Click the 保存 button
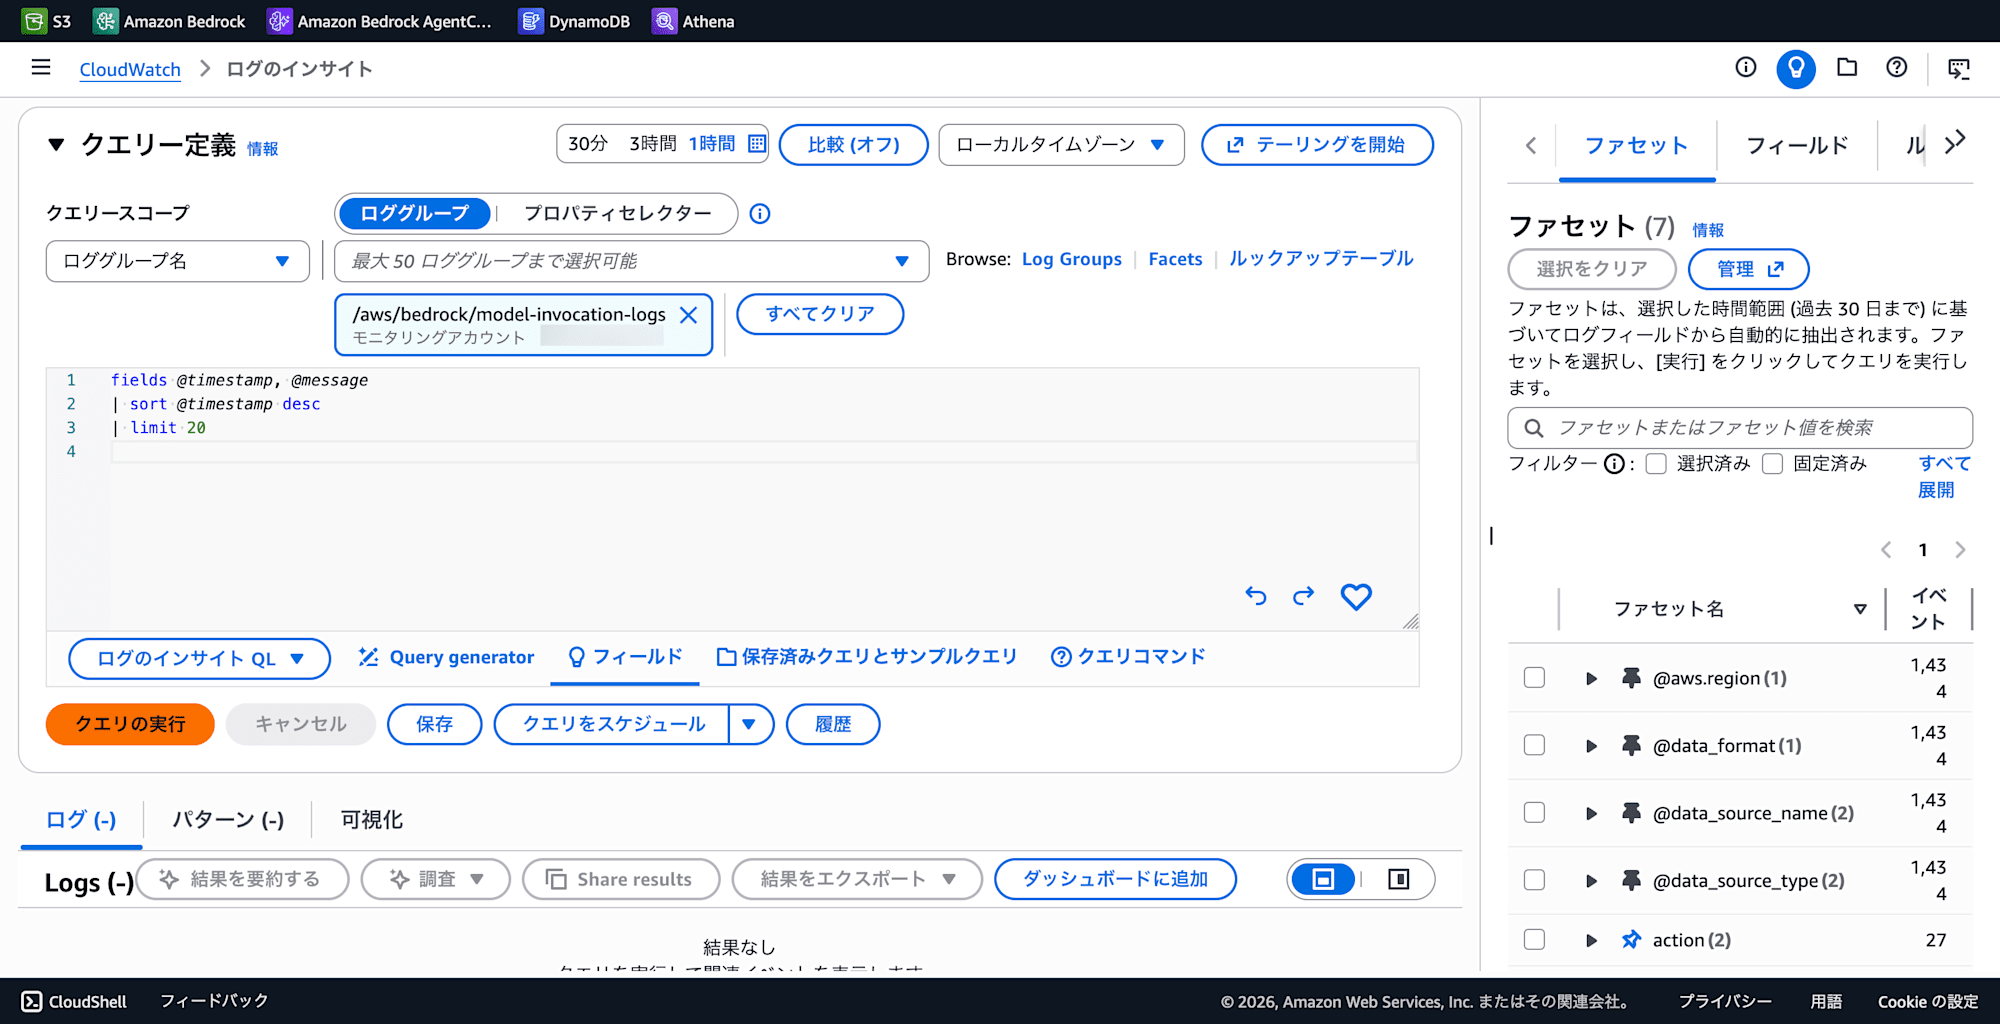 (x=435, y=724)
